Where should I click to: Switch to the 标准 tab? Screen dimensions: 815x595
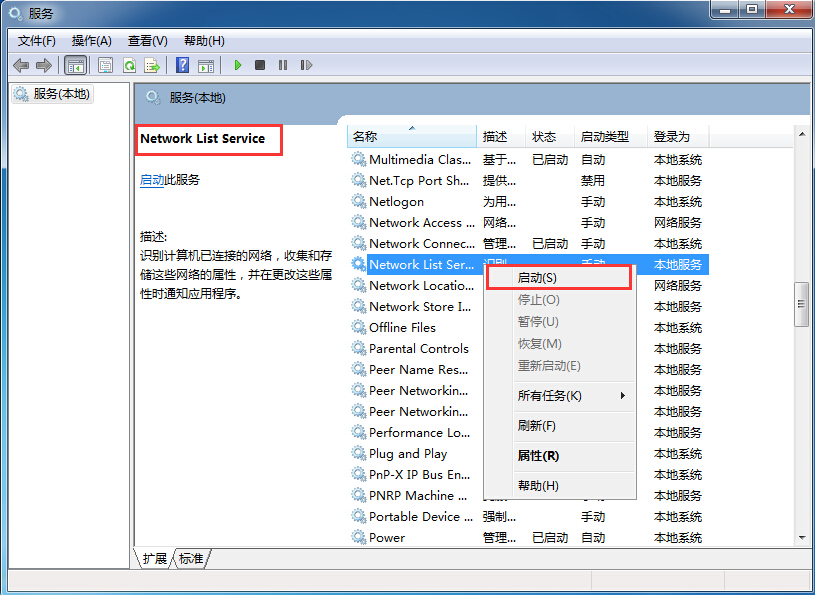click(x=190, y=558)
